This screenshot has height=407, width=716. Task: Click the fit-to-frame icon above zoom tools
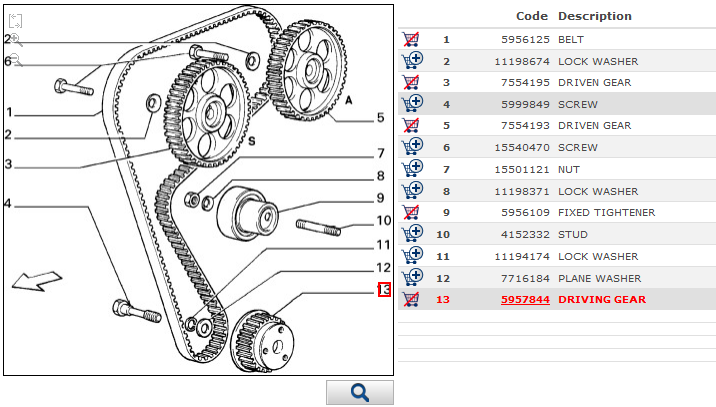(15, 20)
